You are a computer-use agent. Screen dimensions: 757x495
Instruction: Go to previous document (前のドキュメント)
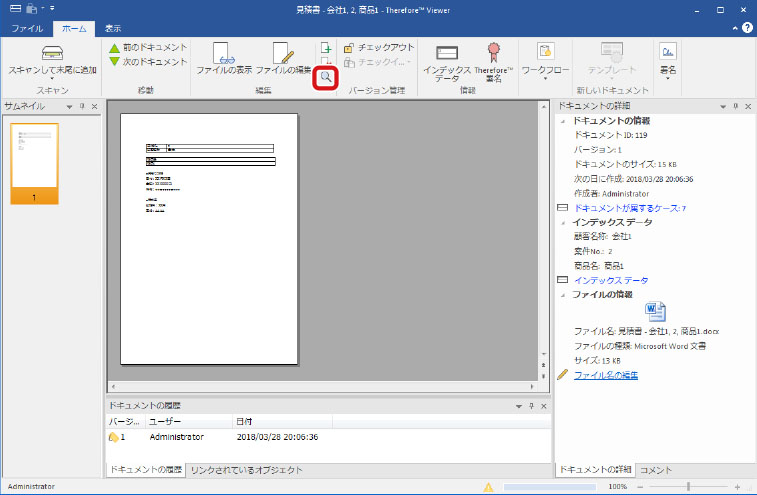114,47
